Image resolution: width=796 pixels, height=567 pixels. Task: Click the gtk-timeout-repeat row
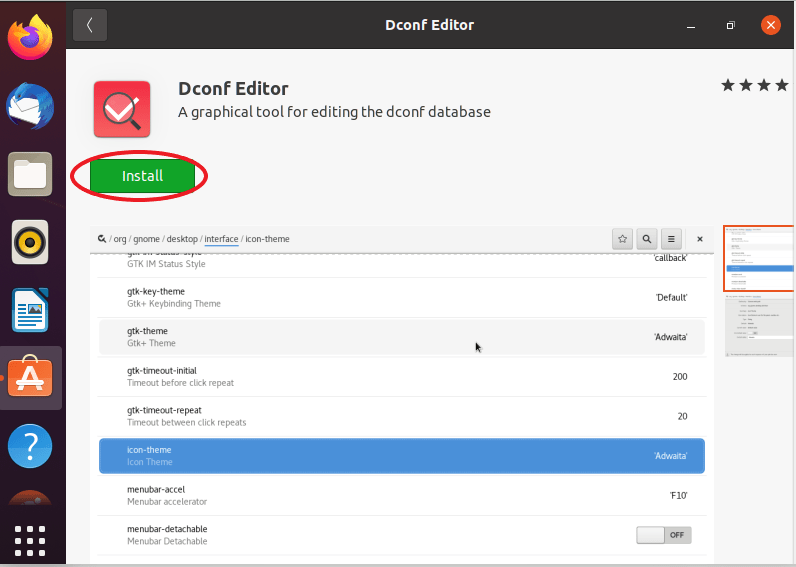(x=402, y=416)
